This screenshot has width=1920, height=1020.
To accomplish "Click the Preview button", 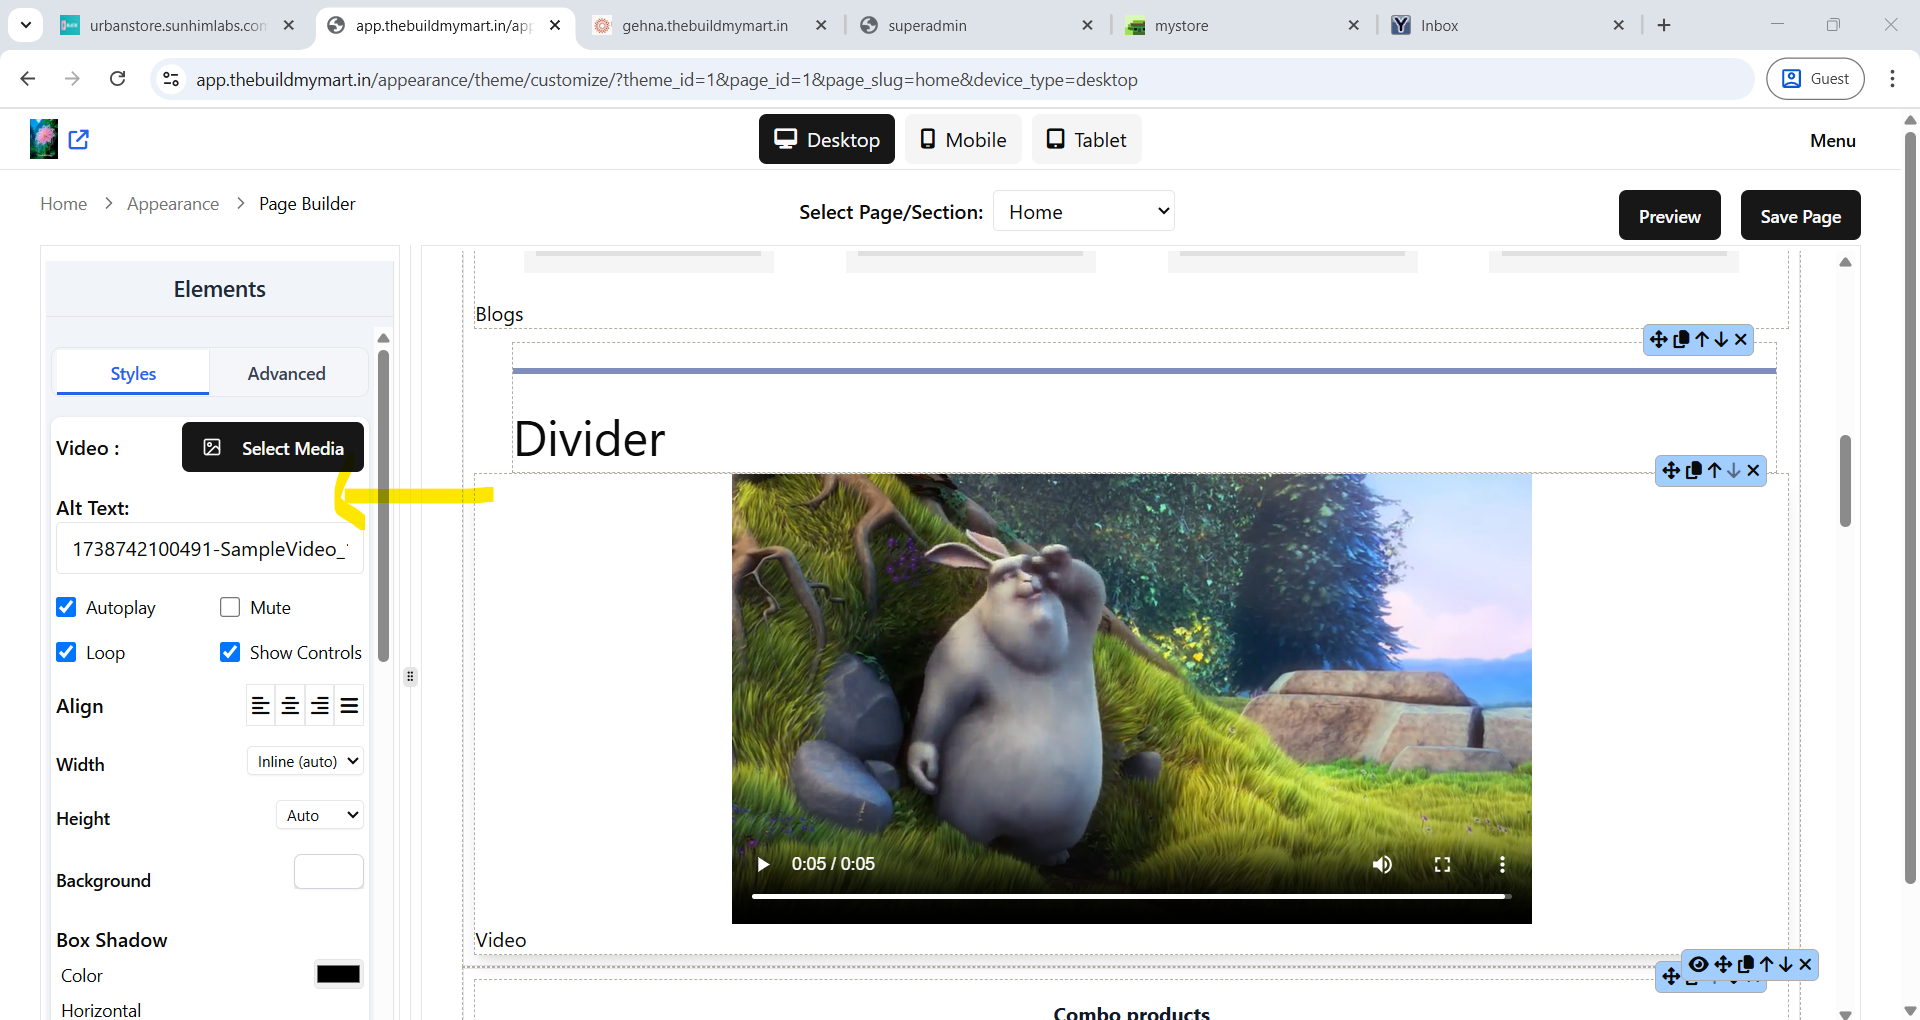I will coord(1670,215).
